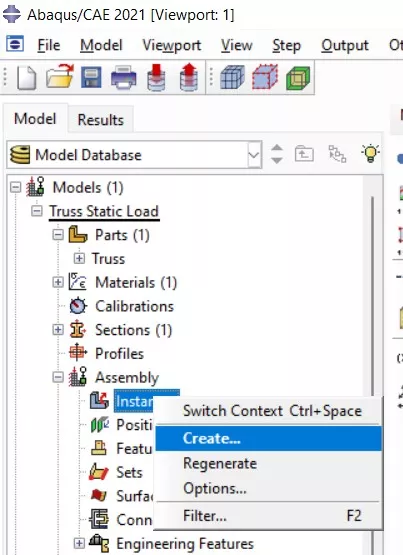Select the green nested cube icon
This screenshot has width=403, height=555.
click(298, 78)
